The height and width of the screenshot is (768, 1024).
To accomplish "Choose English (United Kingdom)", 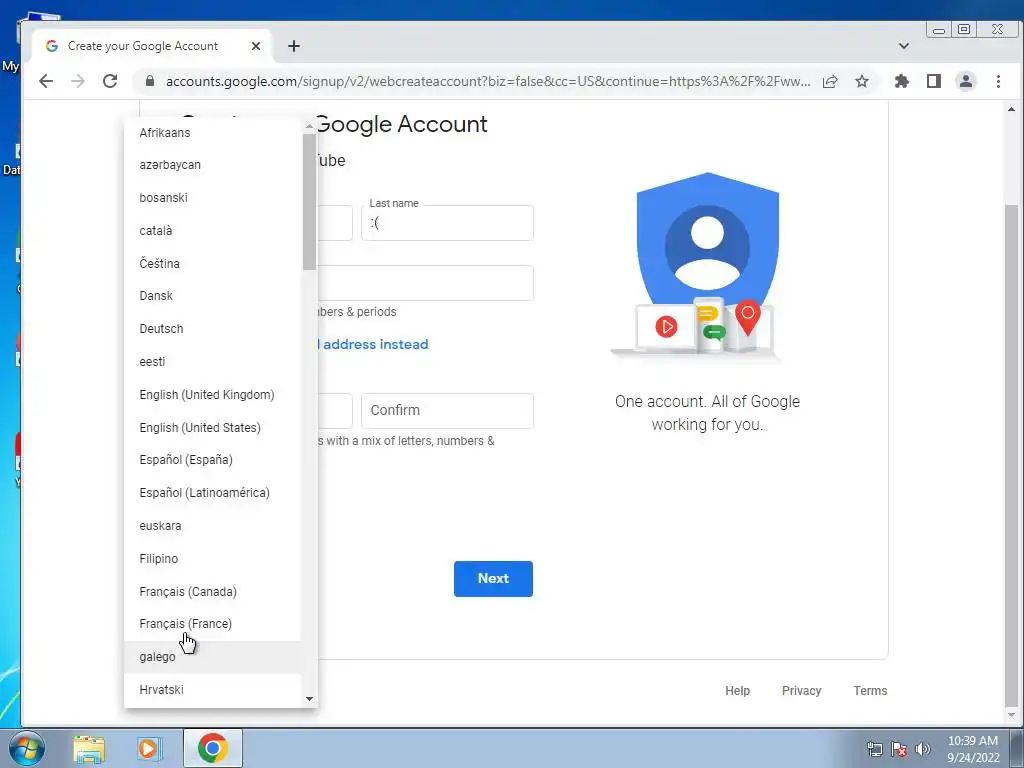I will tap(212, 394).
